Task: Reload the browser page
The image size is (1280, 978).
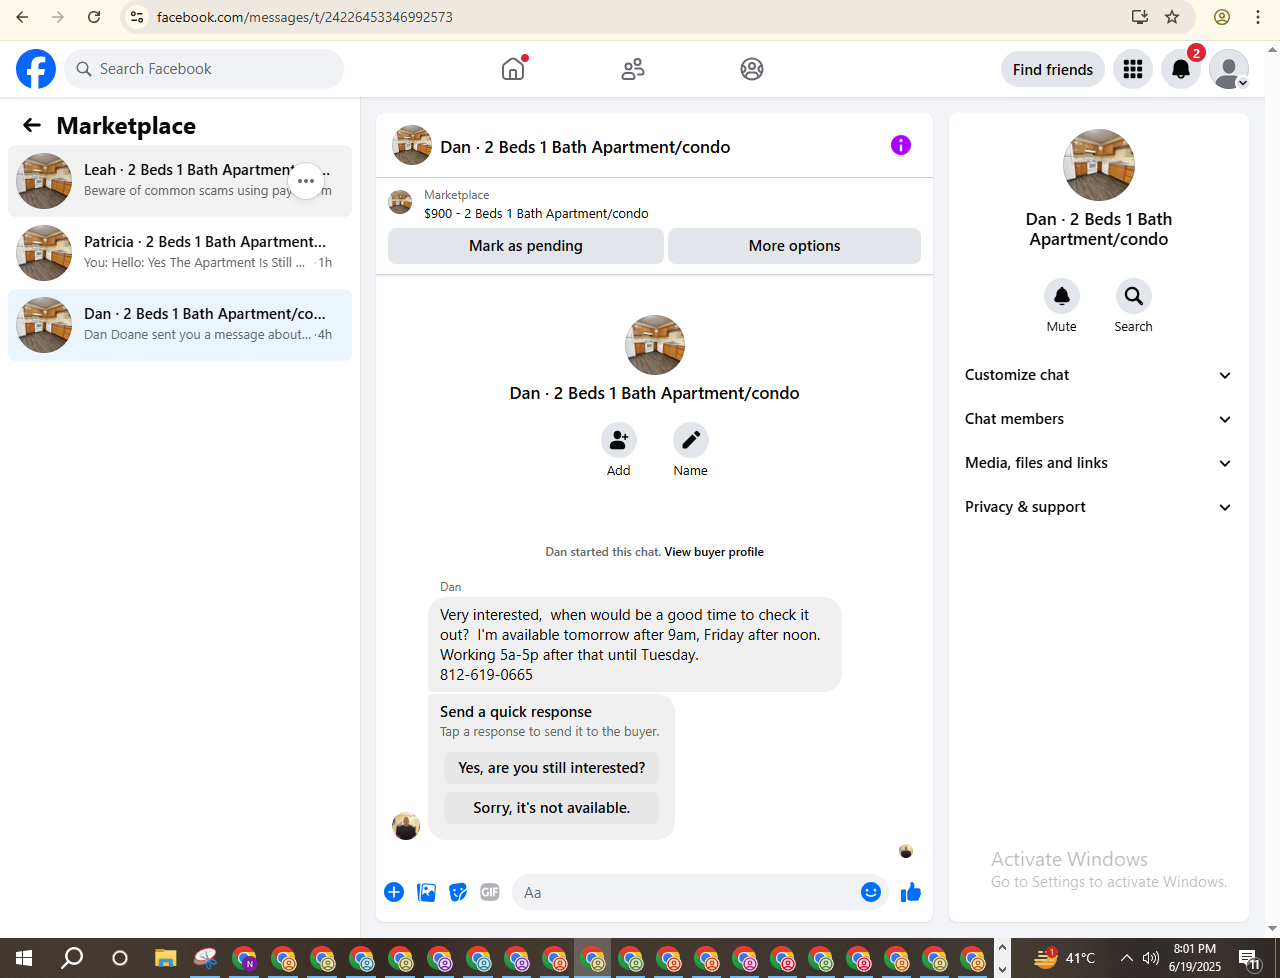Action: pos(94,17)
